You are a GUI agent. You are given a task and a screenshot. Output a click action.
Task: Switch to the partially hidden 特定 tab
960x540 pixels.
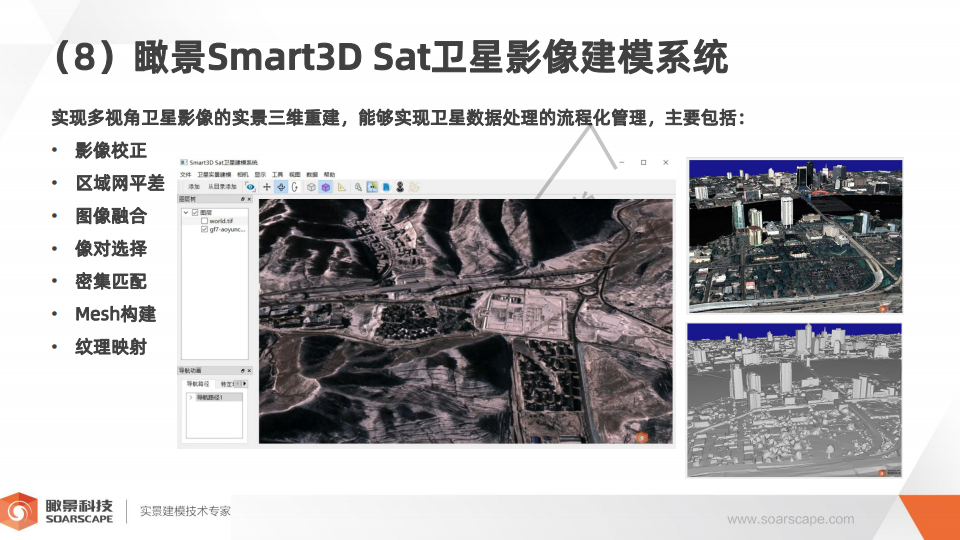[x=227, y=384]
